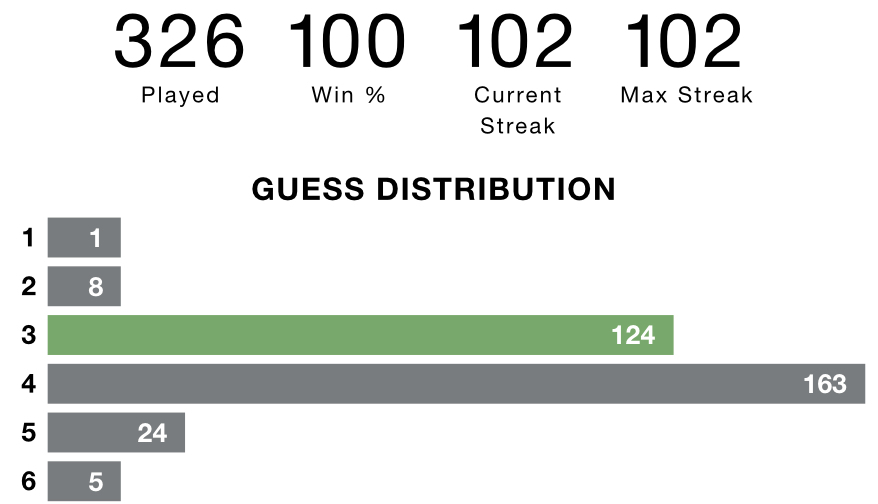
Task: Click row label 4 in the guess distribution
Action: 29,384
